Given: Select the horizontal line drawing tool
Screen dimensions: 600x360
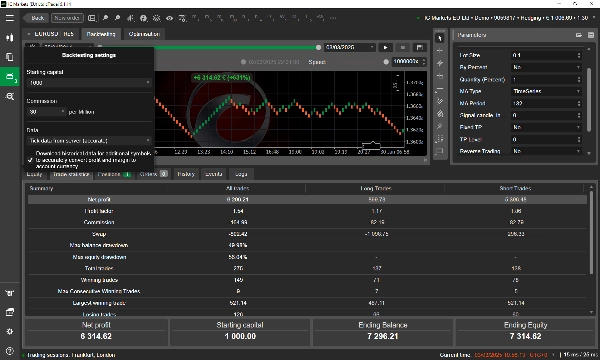Looking at the screenshot, I should pos(440,76).
